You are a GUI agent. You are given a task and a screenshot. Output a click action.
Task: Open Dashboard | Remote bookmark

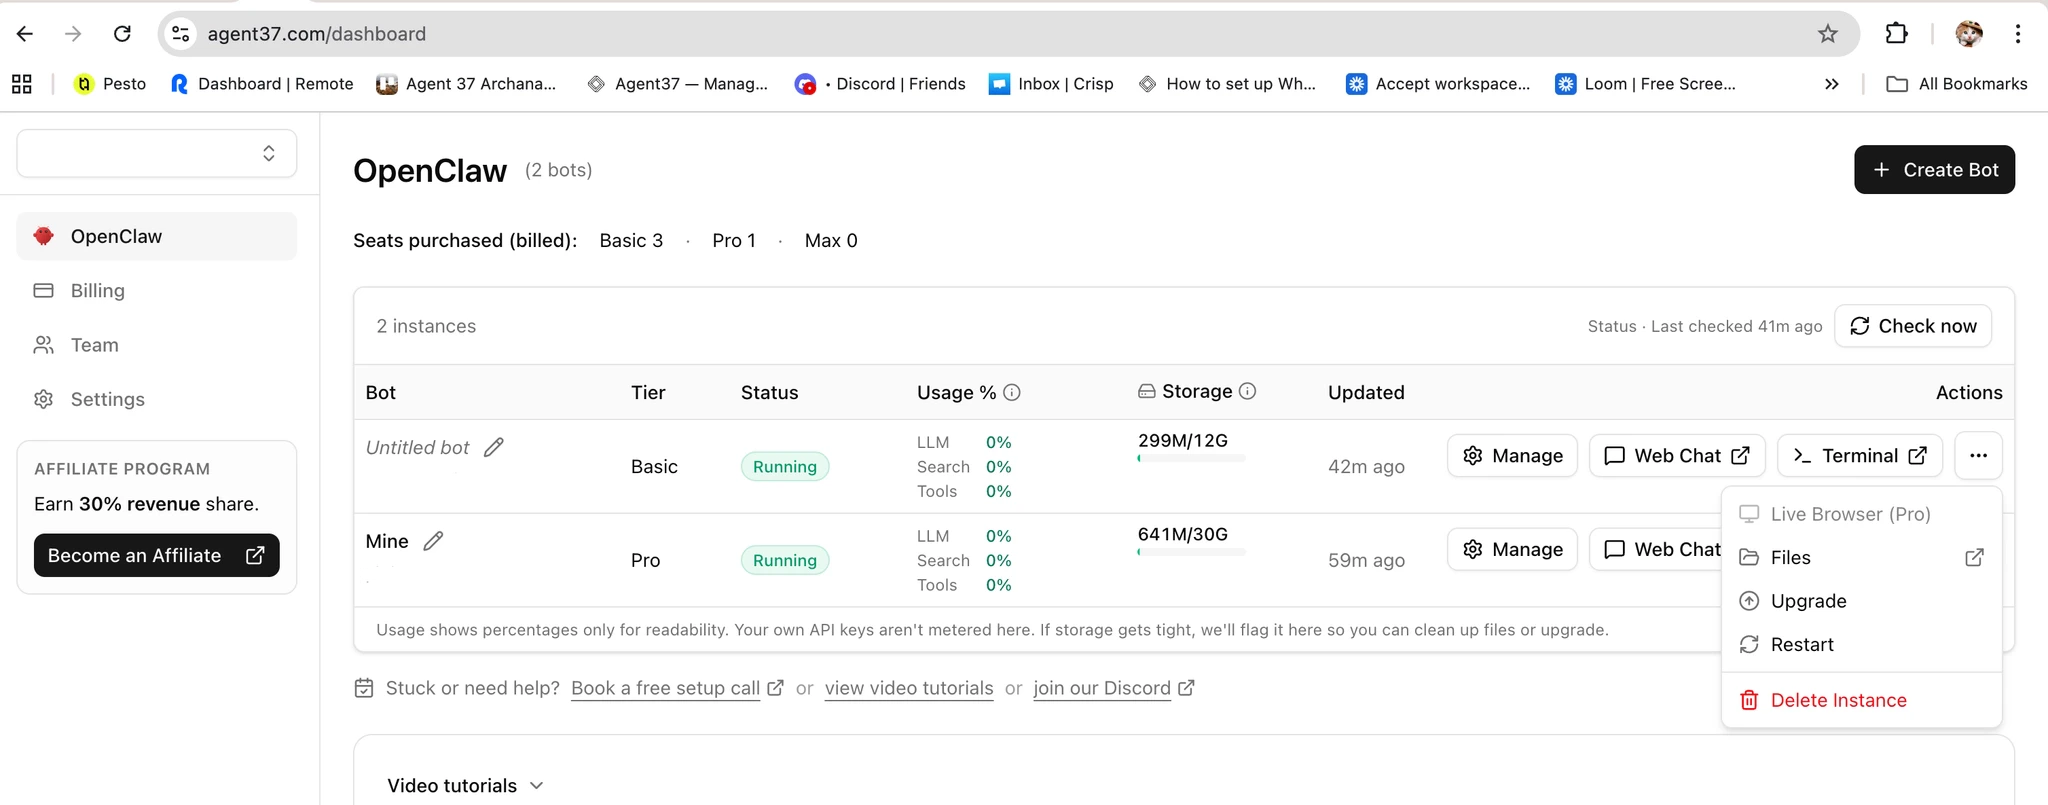[x=262, y=84]
